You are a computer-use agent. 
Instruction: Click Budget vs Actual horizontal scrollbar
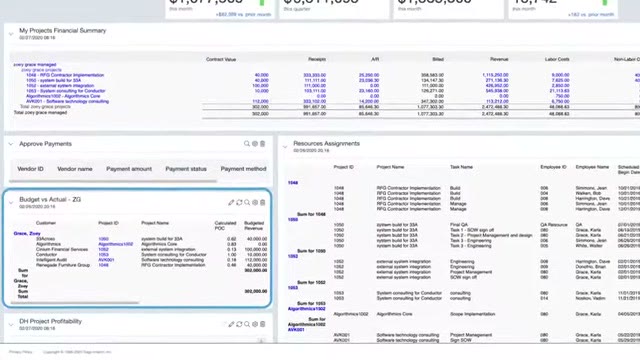[x=75, y=303]
